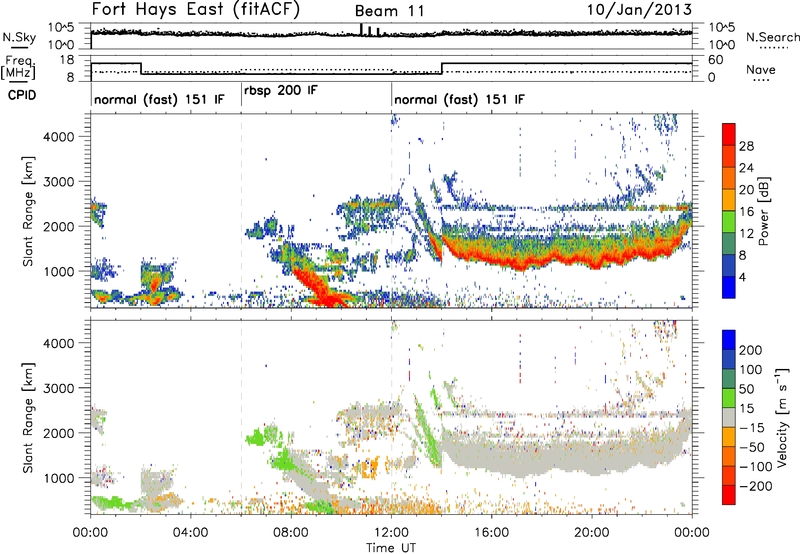The image size is (800, 554).
Task: Click the '4000' tick of the power panel
Action: (x=58, y=137)
